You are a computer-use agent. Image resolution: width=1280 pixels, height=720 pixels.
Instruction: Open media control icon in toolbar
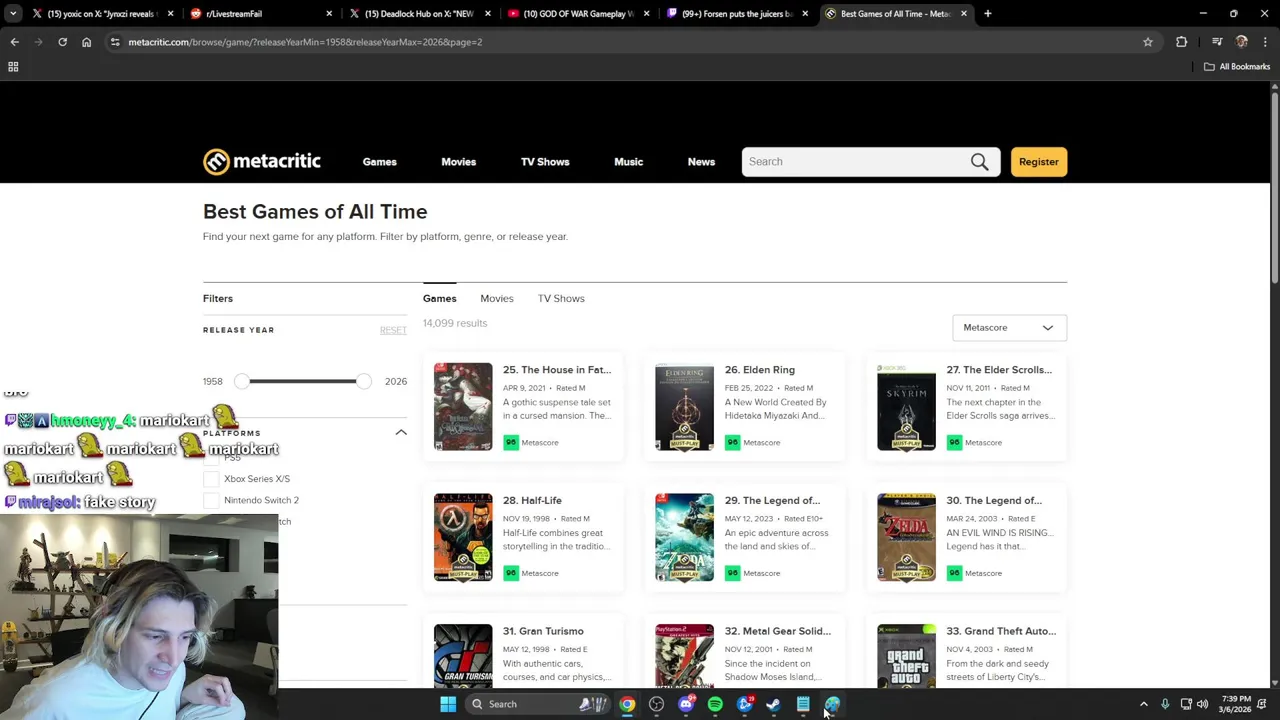pyautogui.click(x=1217, y=42)
